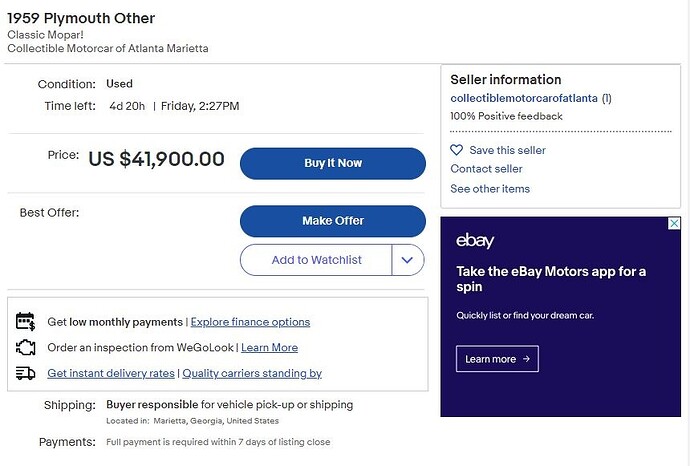The height and width of the screenshot is (466, 690).
Task: Click the seller feedback score (1)
Action: pyautogui.click(x=607, y=99)
